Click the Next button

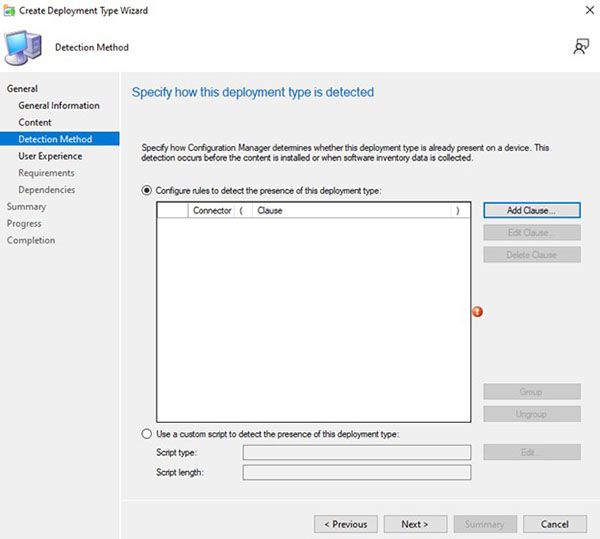pos(415,524)
